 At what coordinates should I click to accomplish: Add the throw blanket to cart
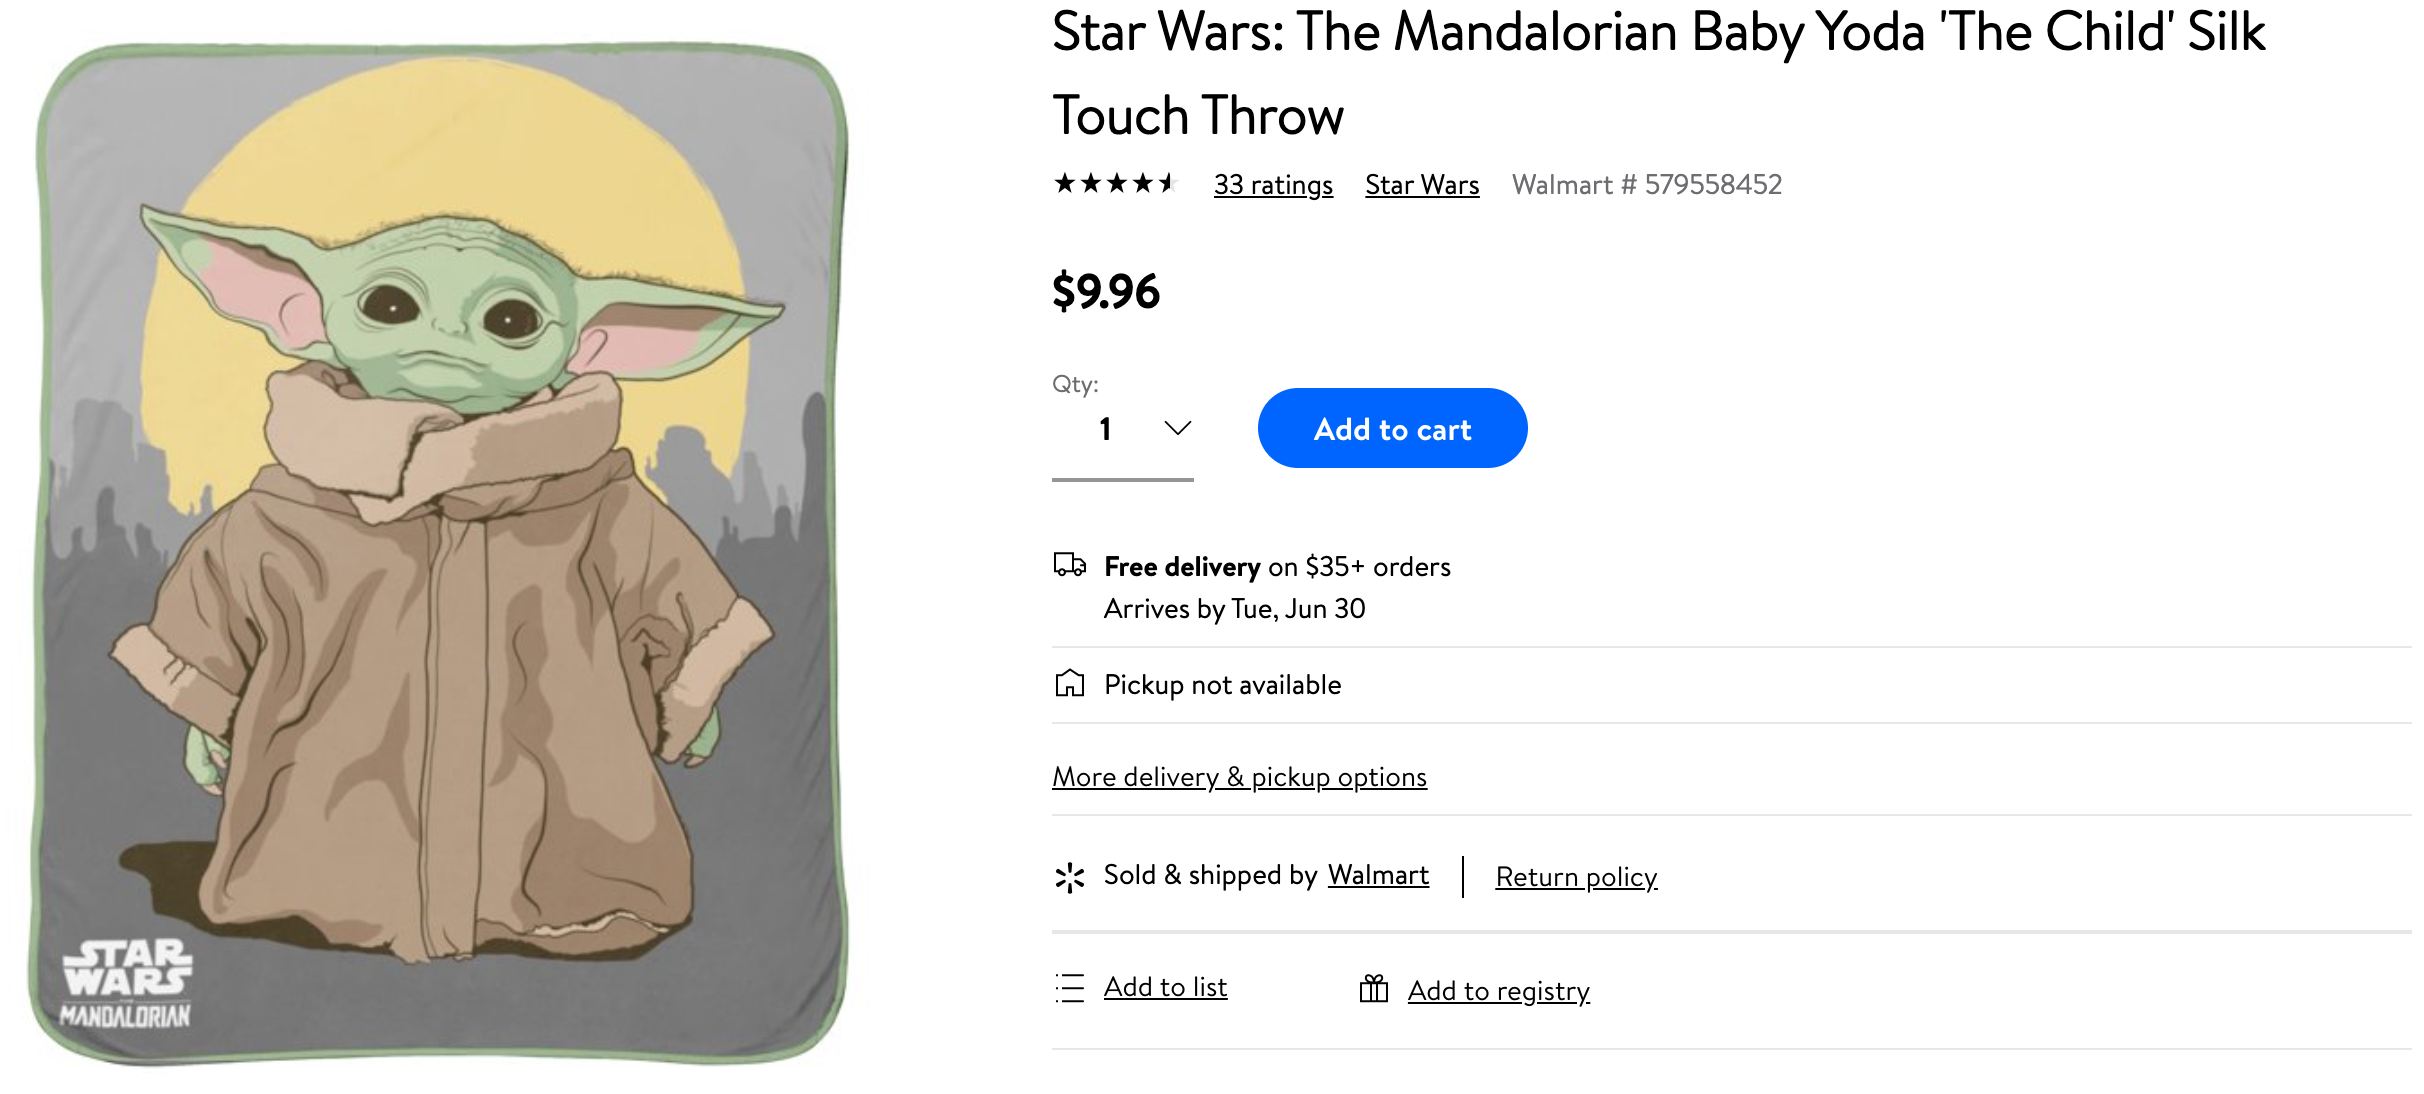(1392, 428)
